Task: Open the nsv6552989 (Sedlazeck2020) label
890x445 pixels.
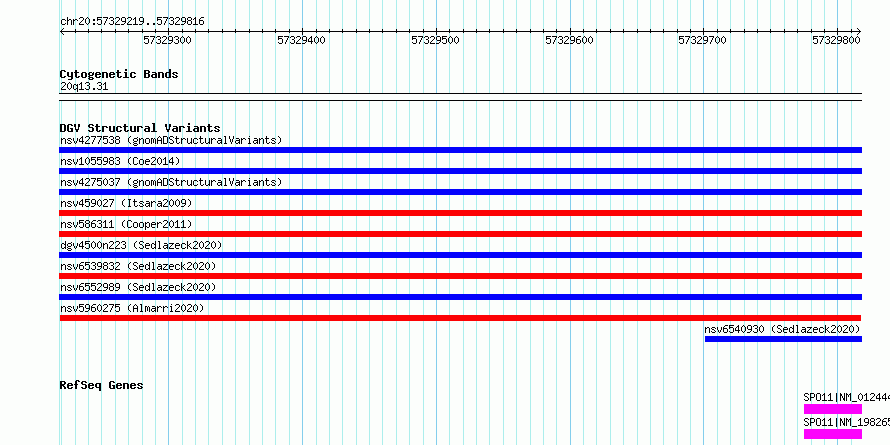Action: pos(138,287)
